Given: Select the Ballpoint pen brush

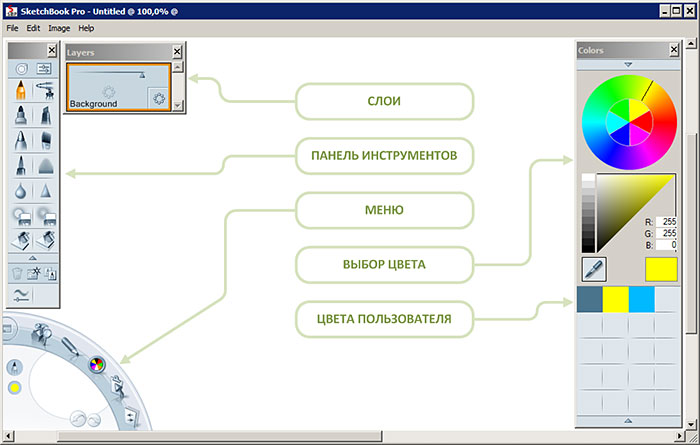Looking at the screenshot, I should (21, 141).
